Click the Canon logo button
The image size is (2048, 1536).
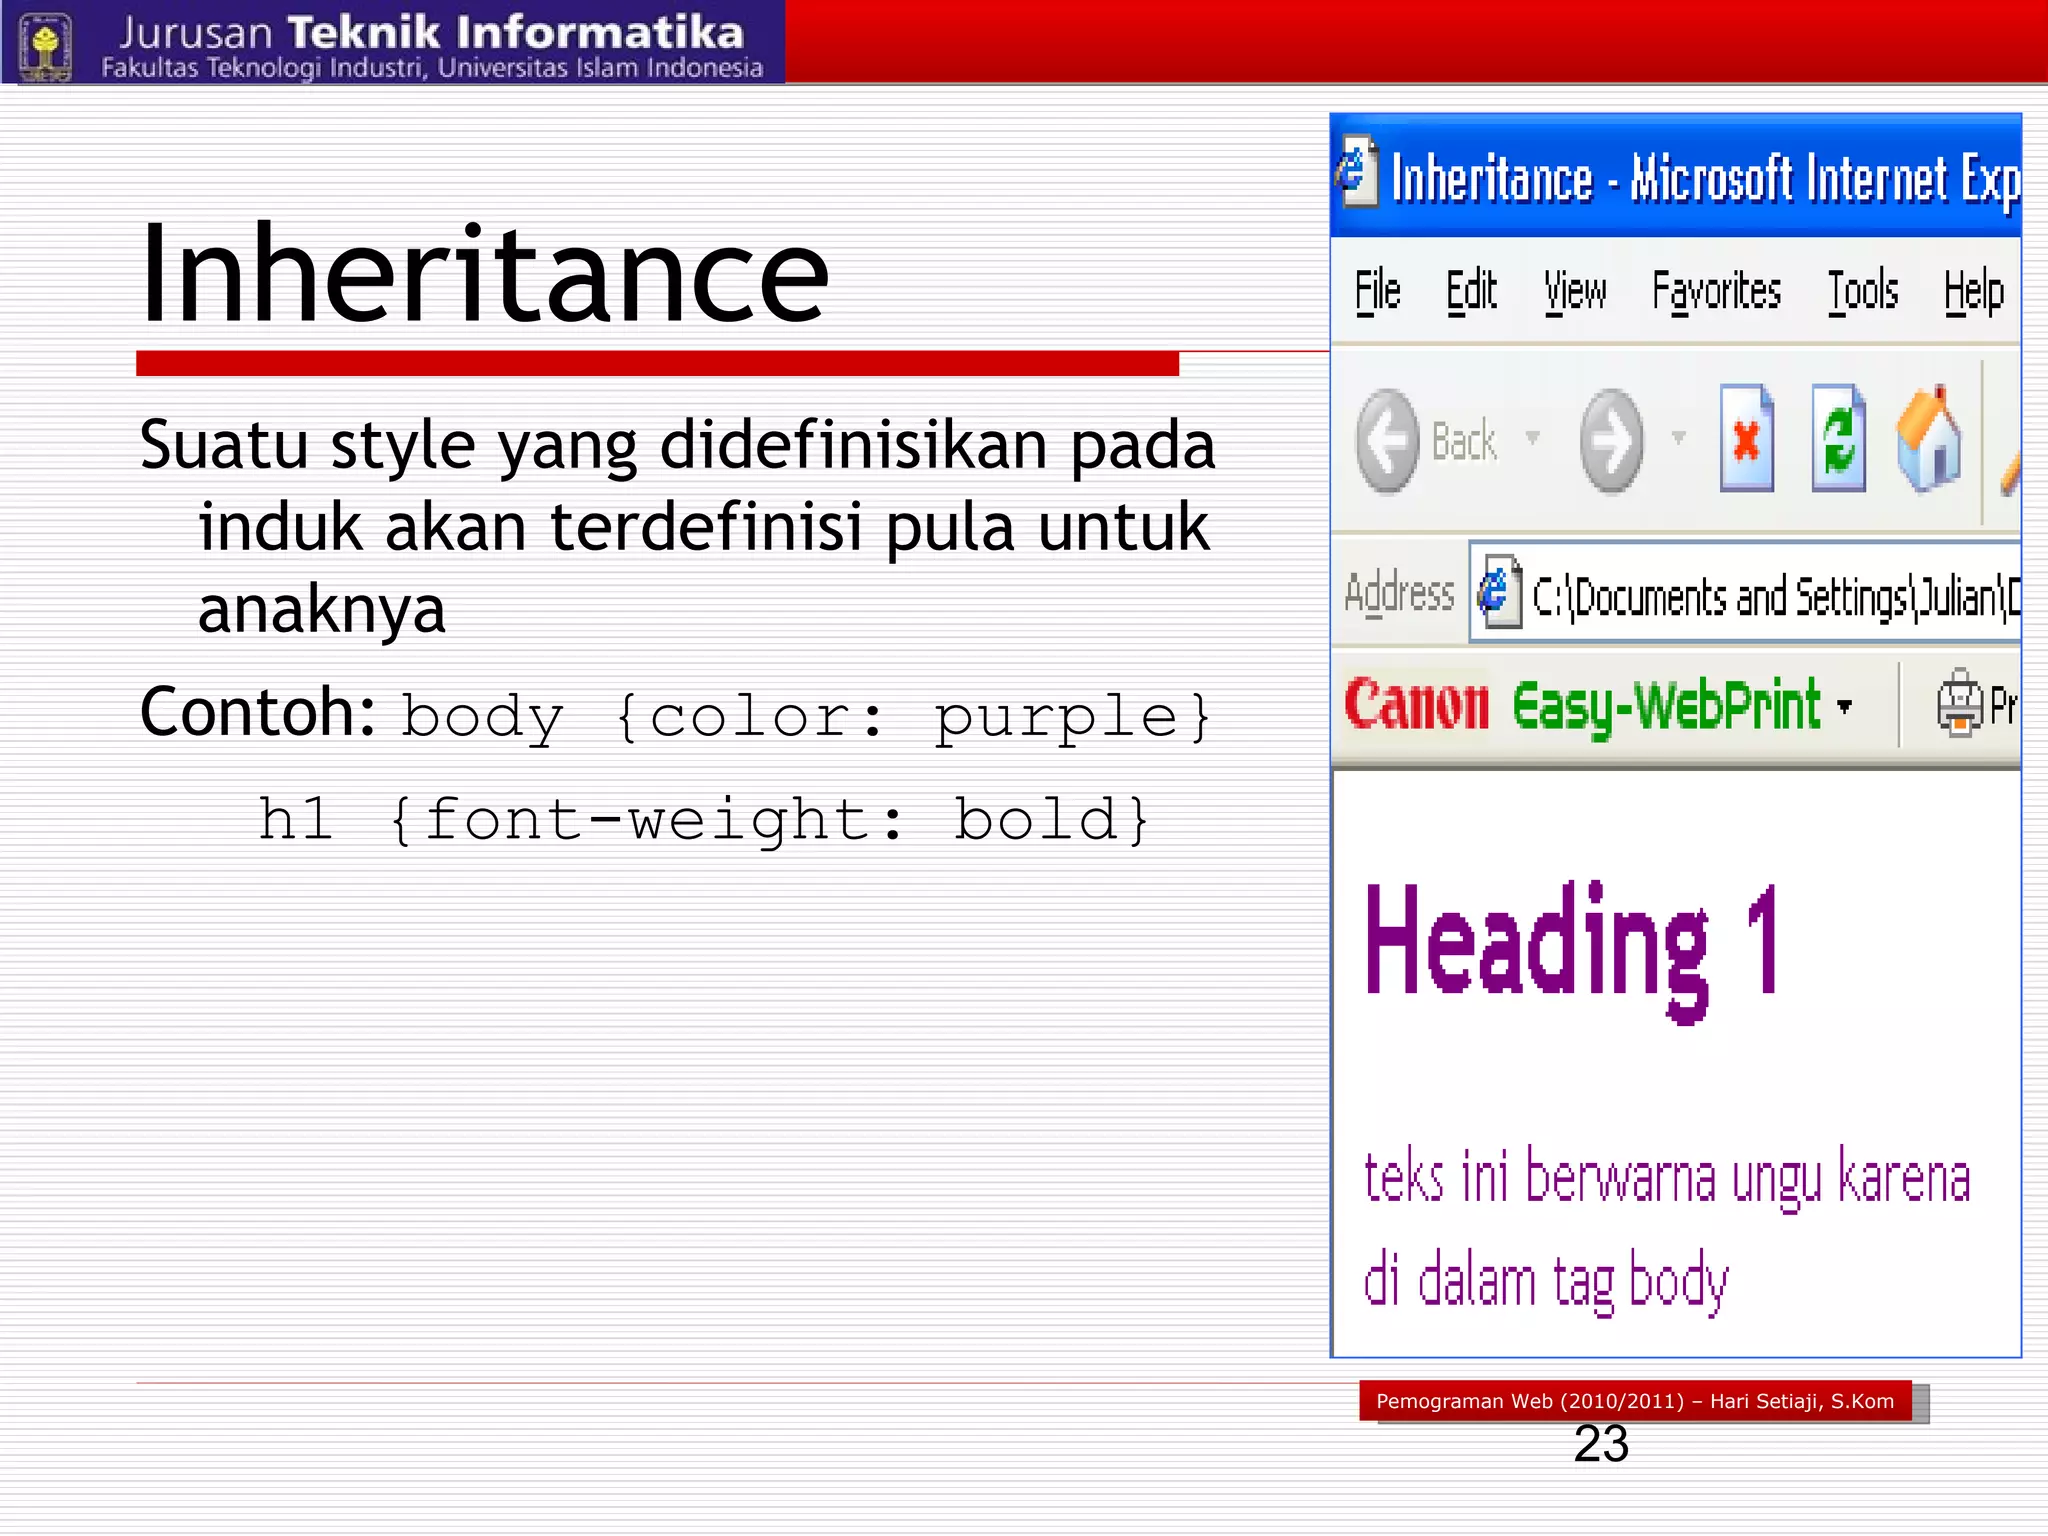1416,704
